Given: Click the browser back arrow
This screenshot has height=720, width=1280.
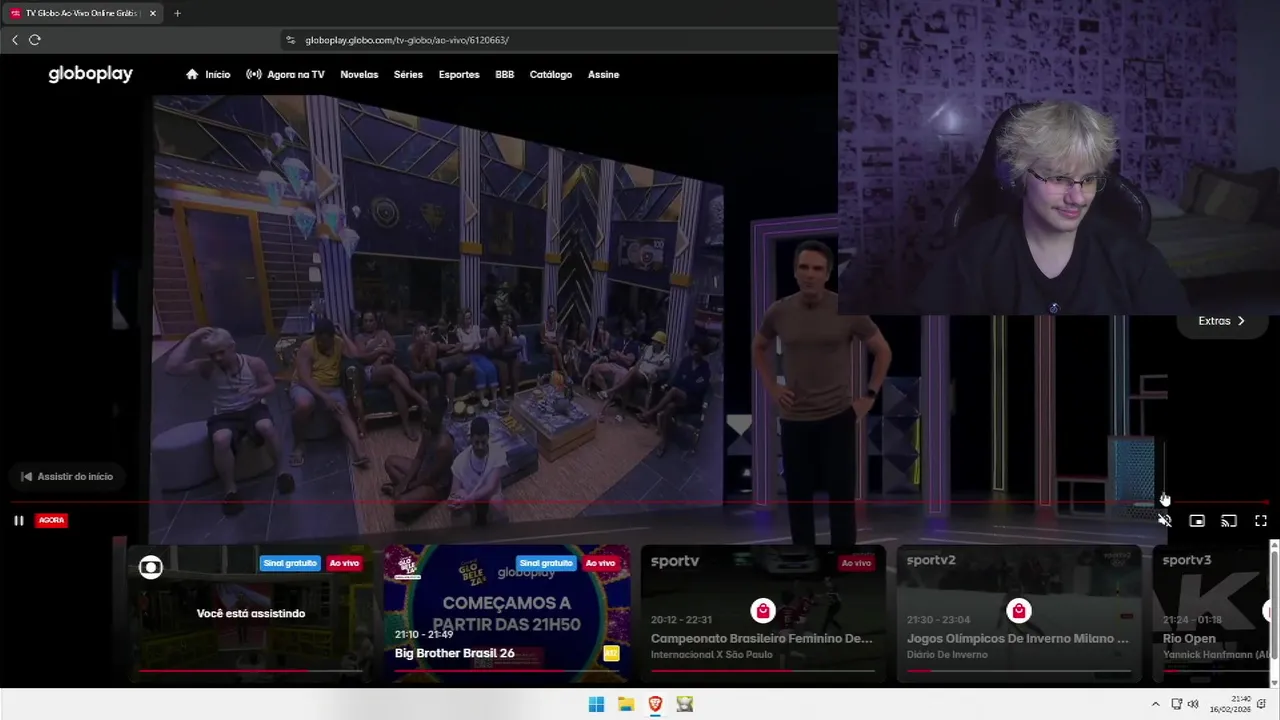Looking at the screenshot, I should pyautogui.click(x=14, y=40).
